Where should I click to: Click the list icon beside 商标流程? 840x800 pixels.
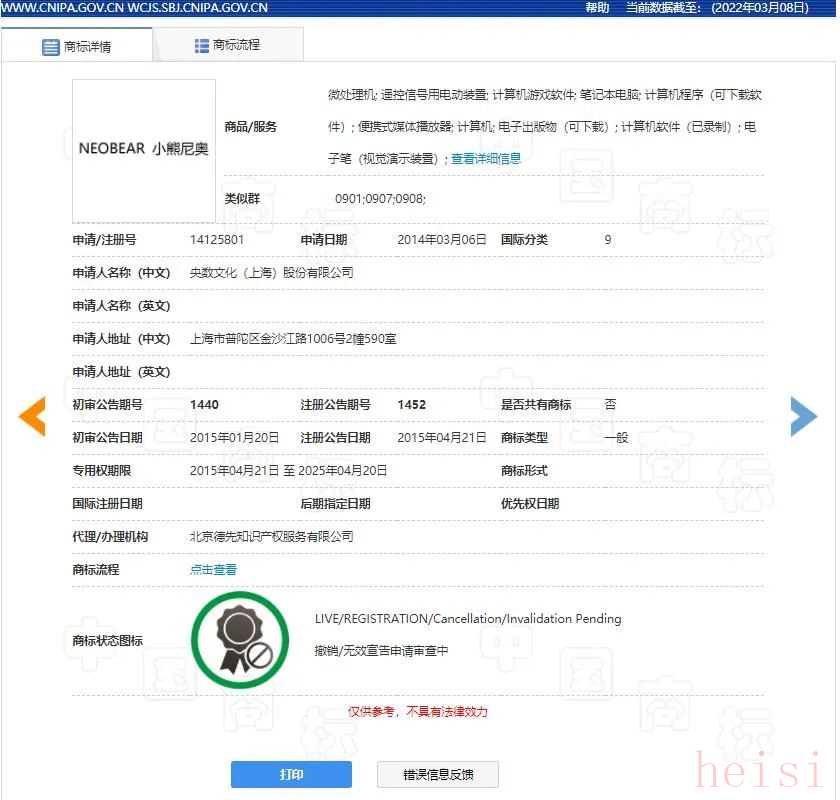(202, 46)
